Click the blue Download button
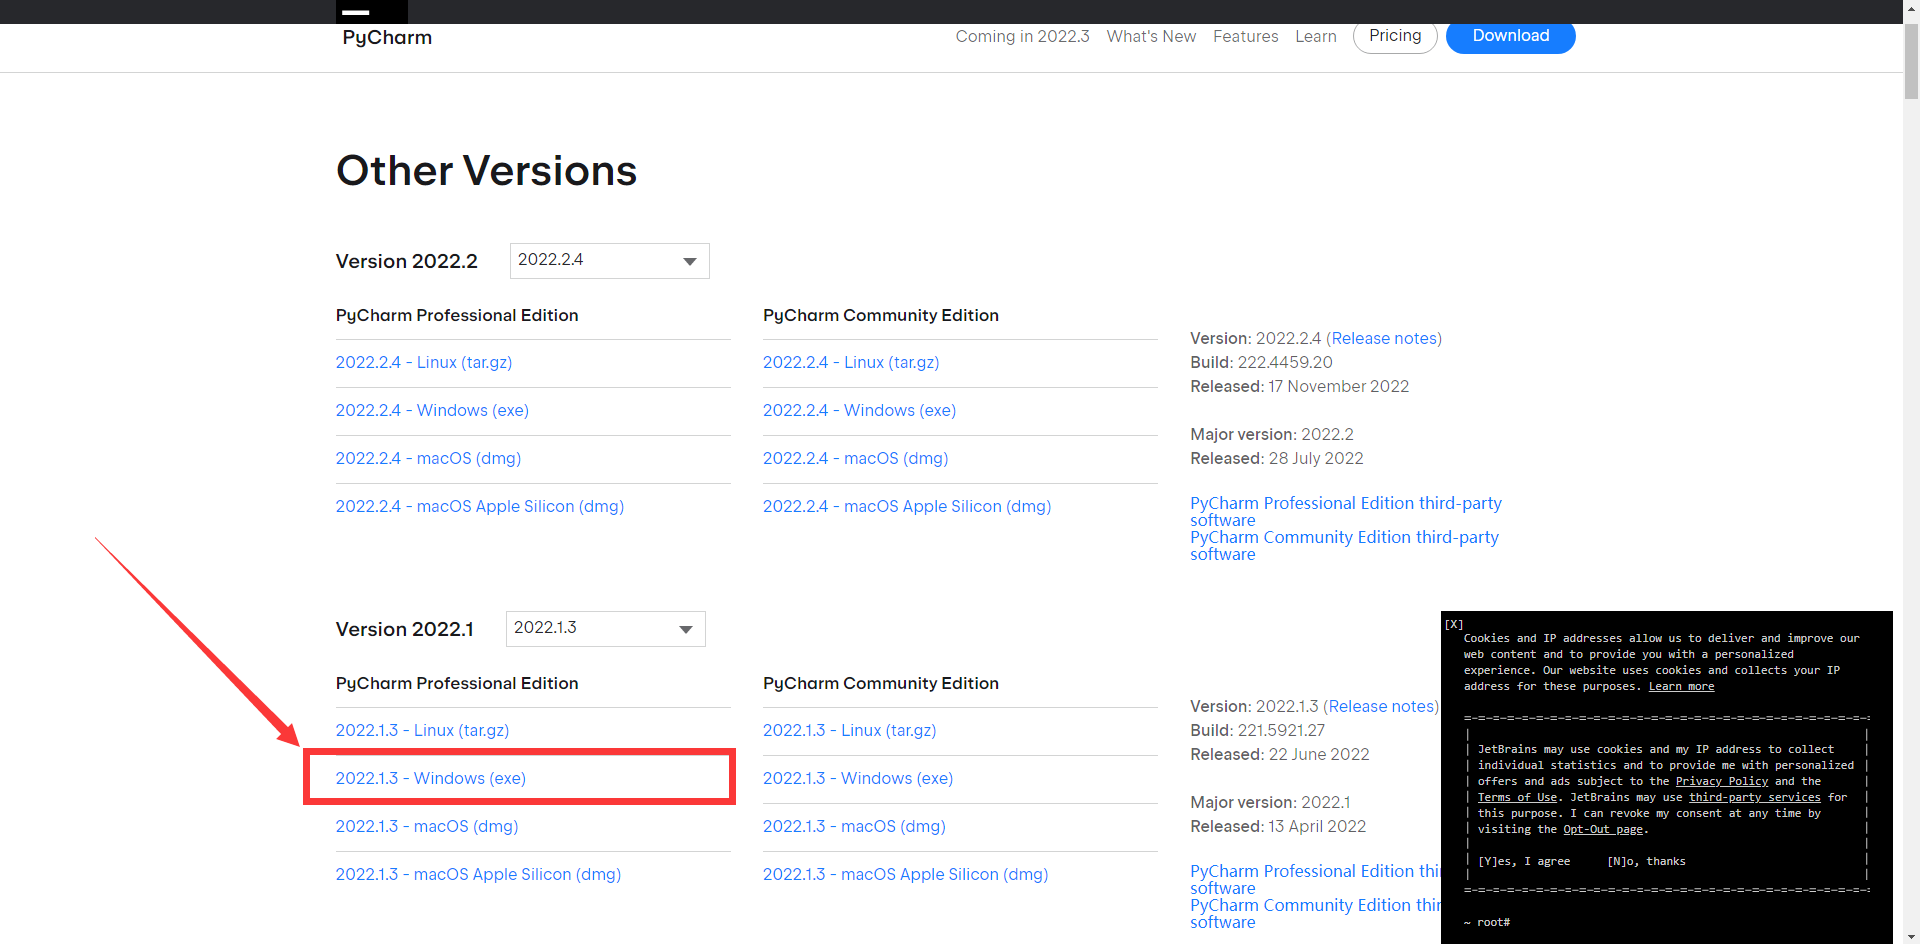 [x=1510, y=36]
